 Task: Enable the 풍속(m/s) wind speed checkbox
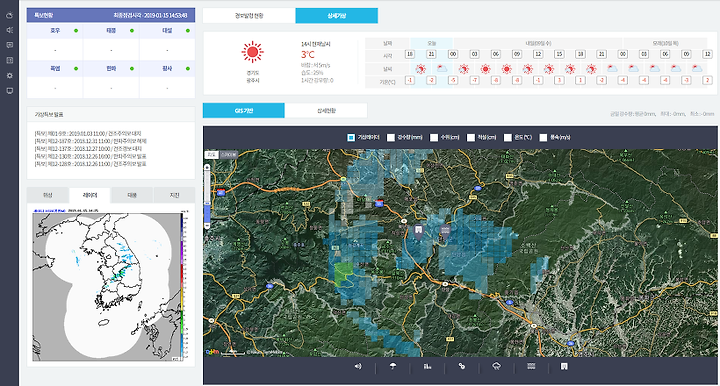(543, 137)
